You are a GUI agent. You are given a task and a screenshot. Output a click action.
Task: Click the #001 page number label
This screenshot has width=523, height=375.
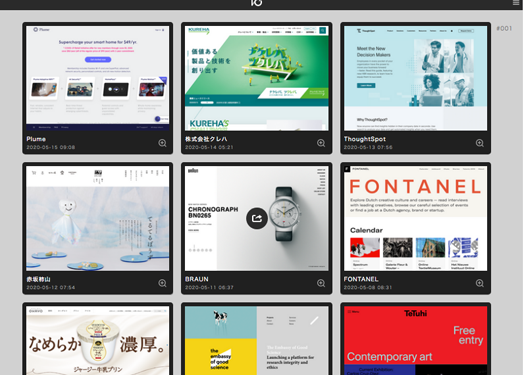[x=504, y=28]
